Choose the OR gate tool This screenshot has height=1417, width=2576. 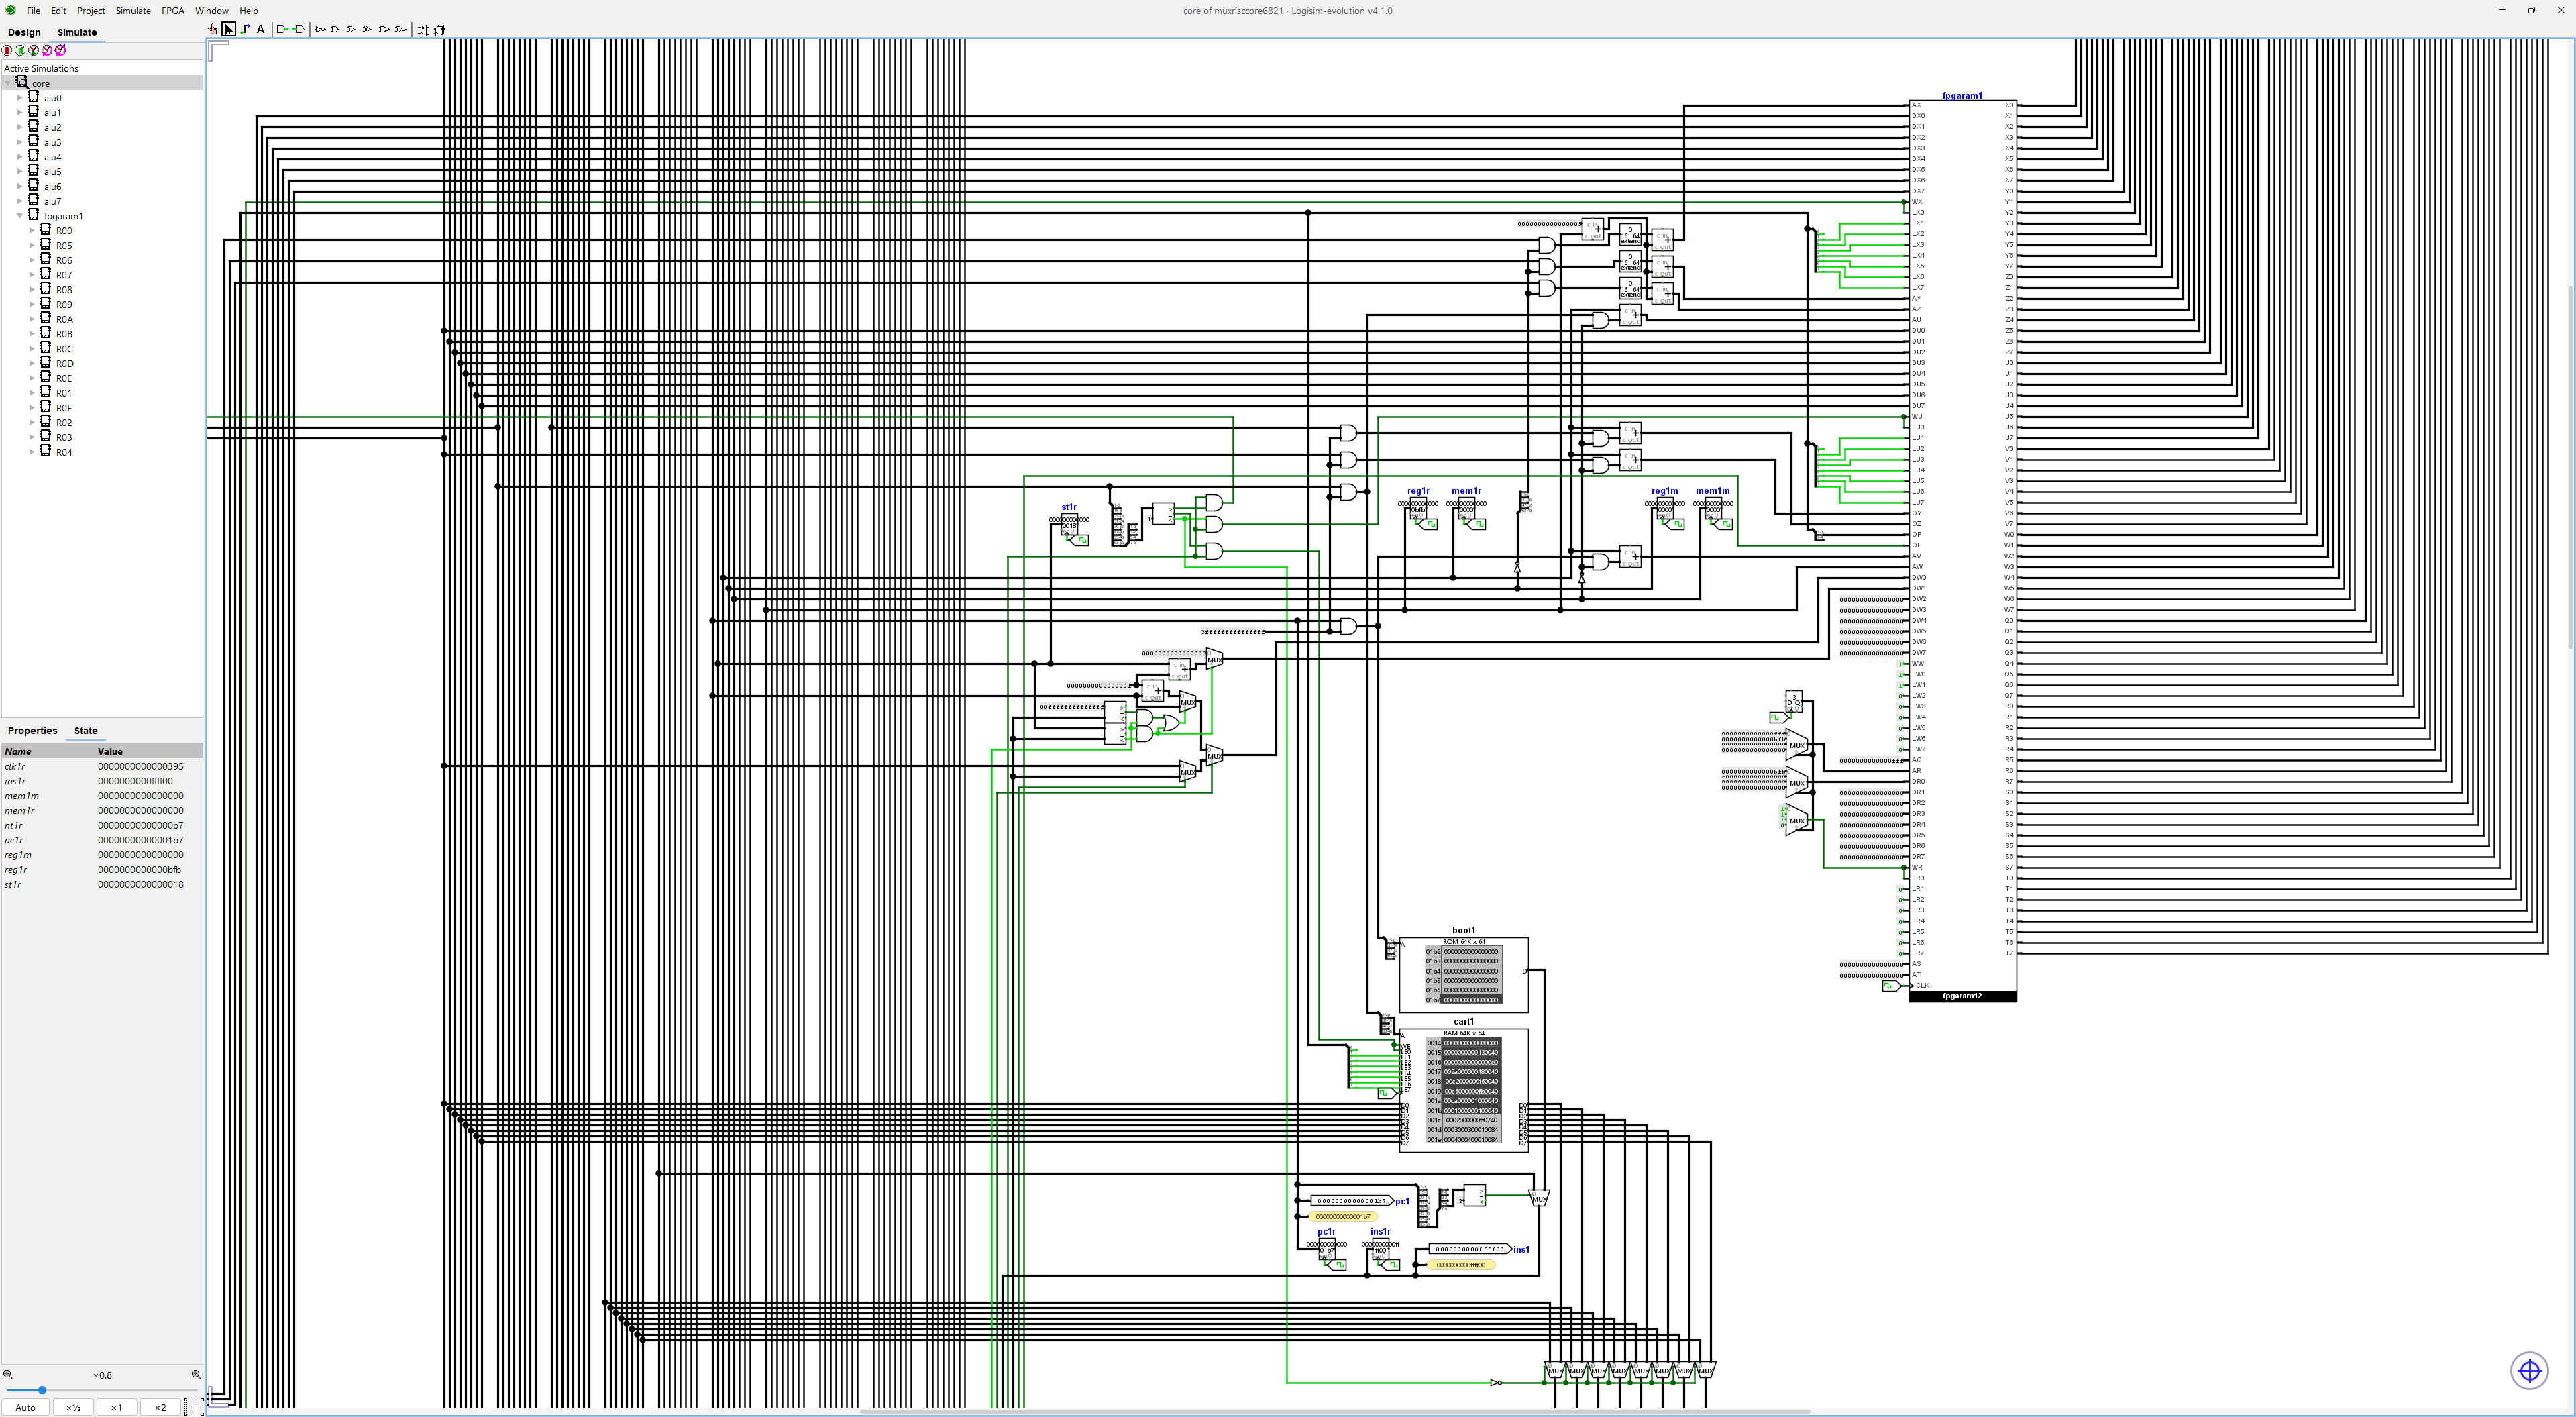click(351, 30)
